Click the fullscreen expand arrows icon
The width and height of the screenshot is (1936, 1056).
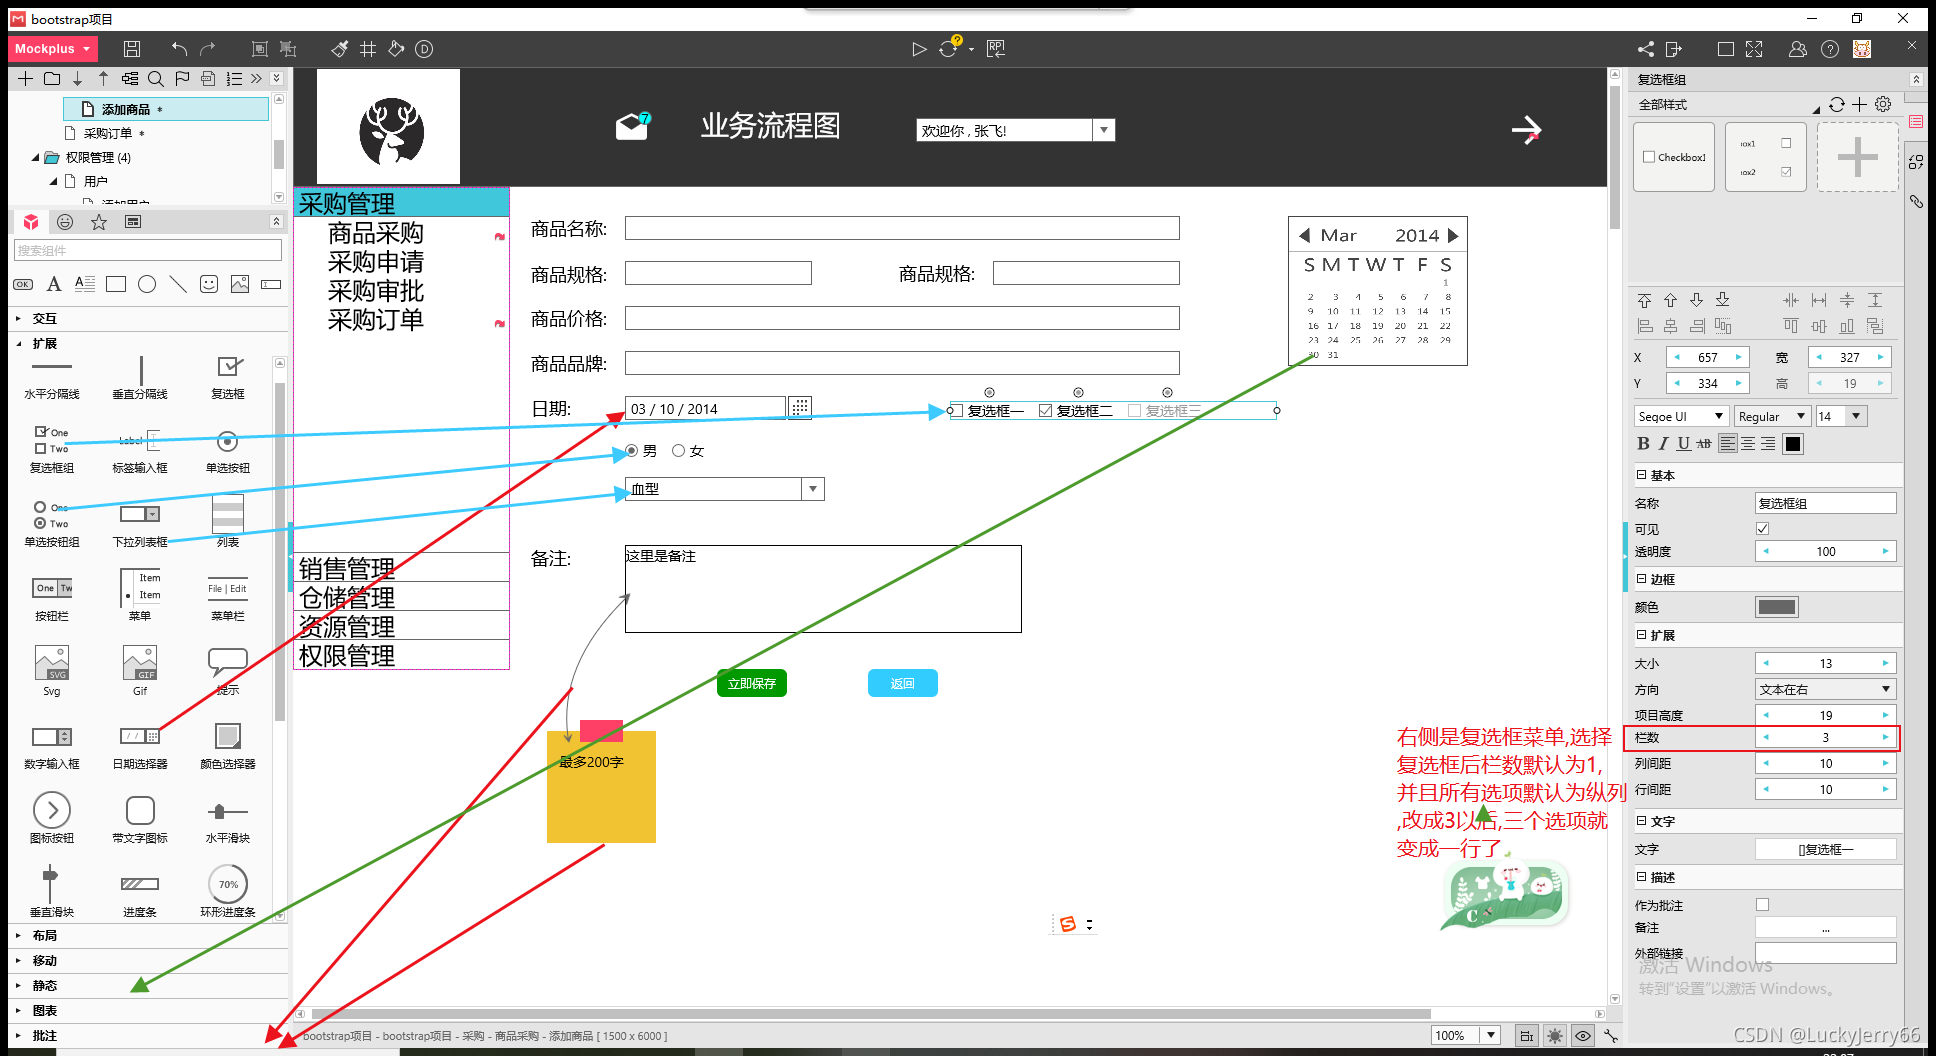1754,49
